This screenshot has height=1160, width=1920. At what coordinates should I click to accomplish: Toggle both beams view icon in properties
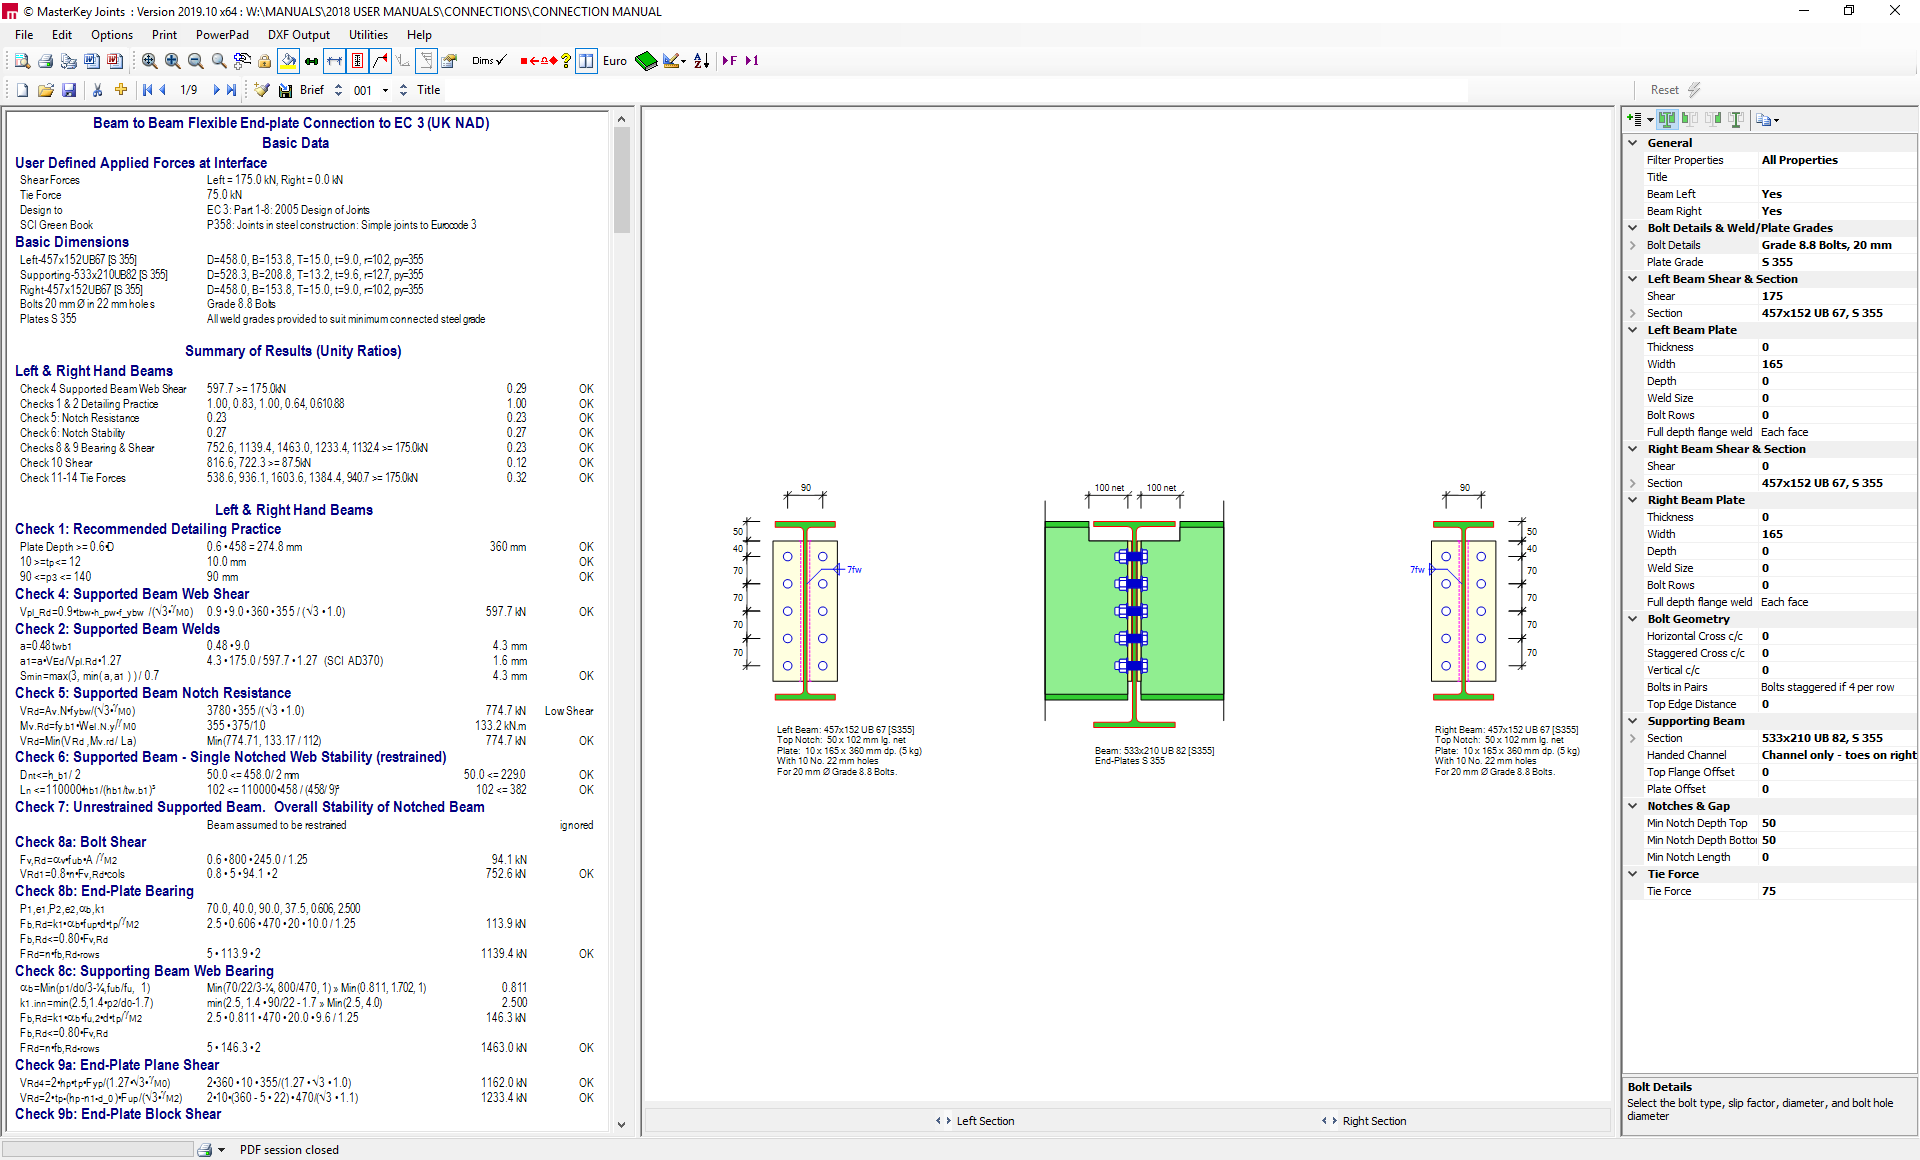(x=1667, y=119)
